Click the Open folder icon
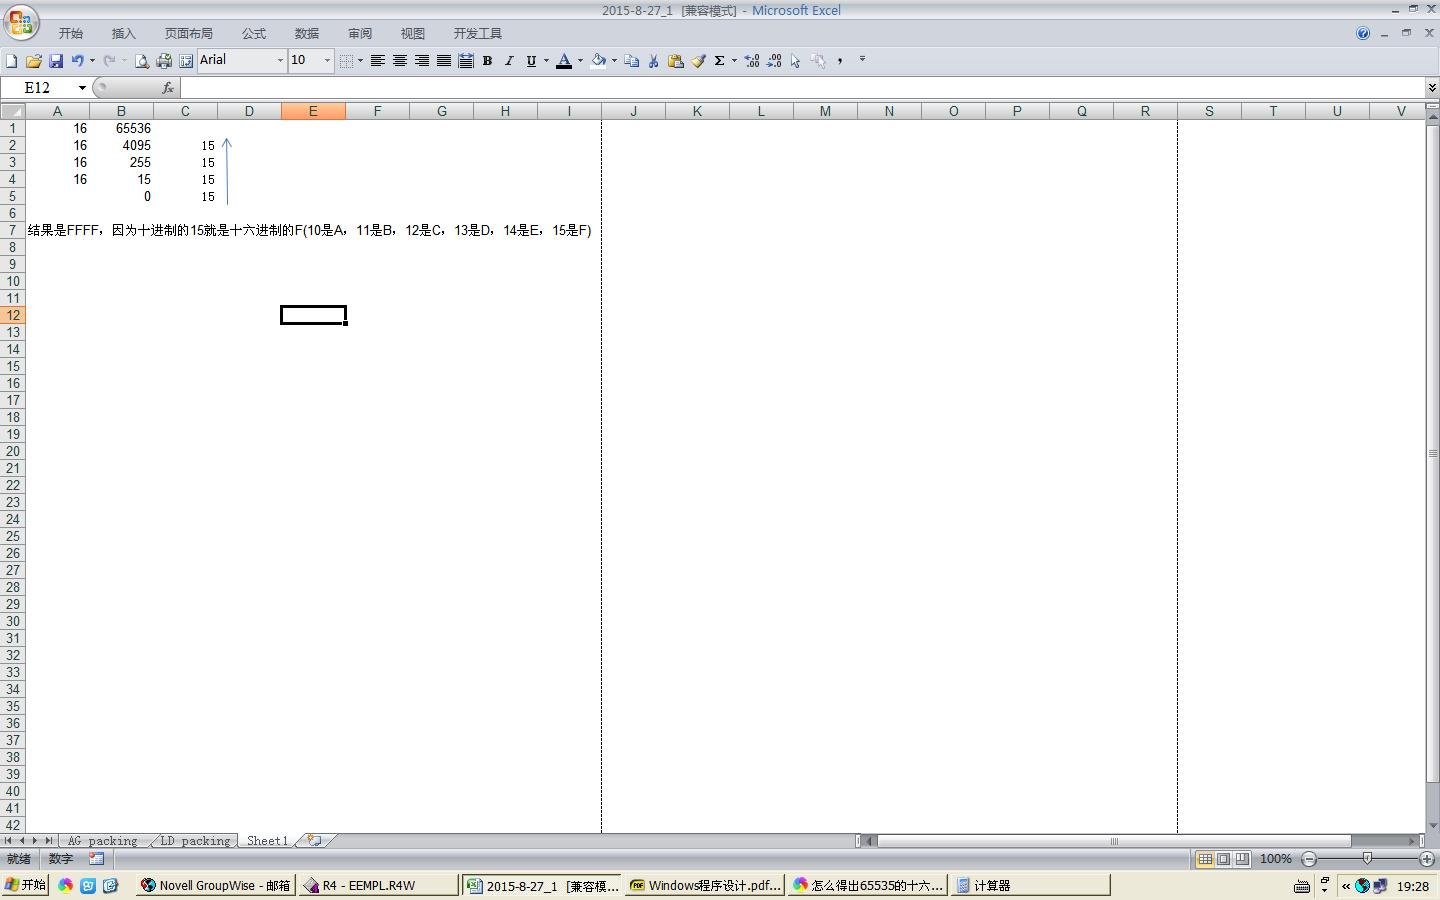The width and height of the screenshot is (1440, 900). [x=34, y=61]
